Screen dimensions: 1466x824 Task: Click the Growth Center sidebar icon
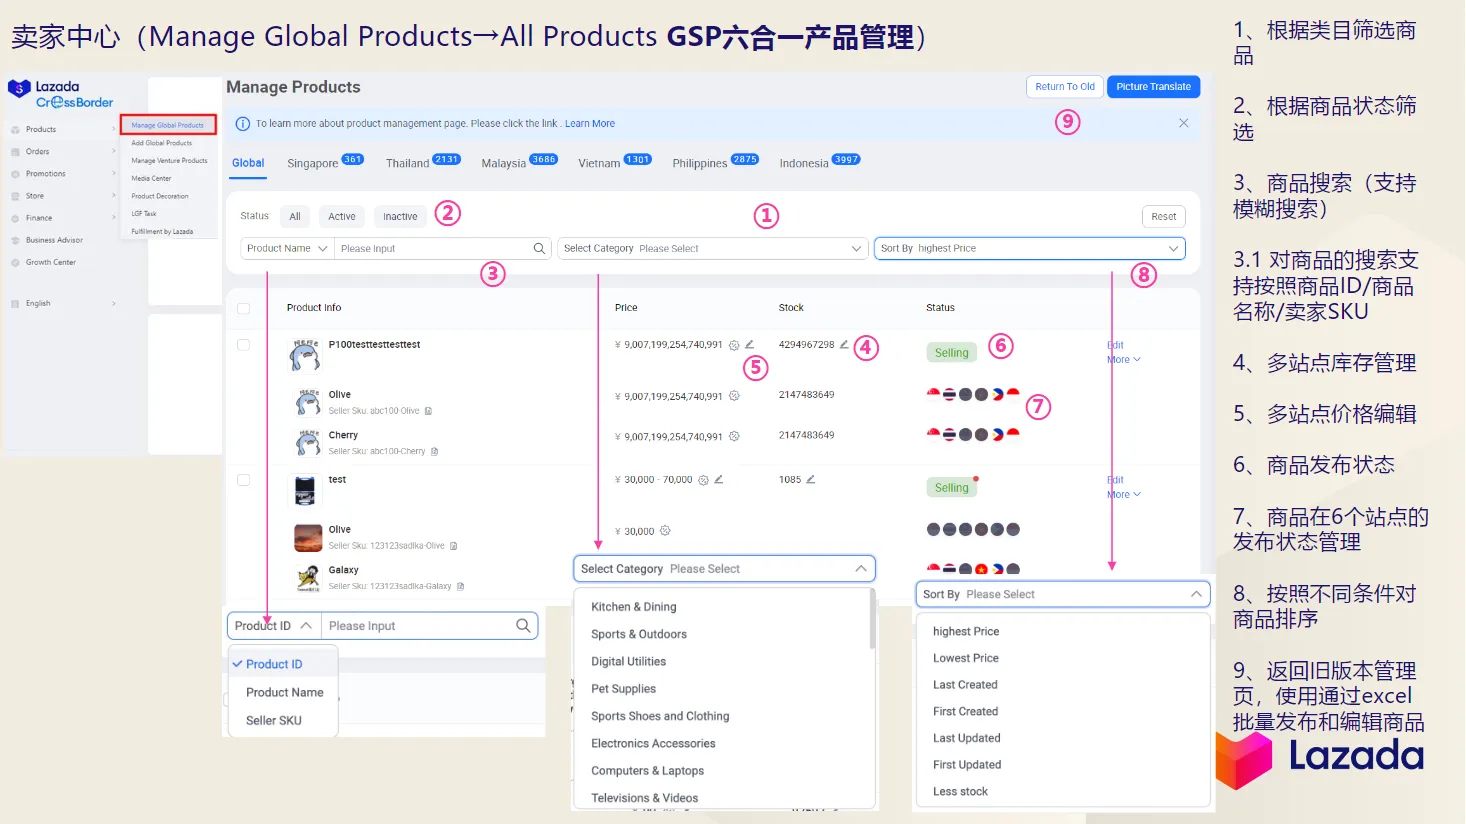pyautogui.click(x=15, y=262)
